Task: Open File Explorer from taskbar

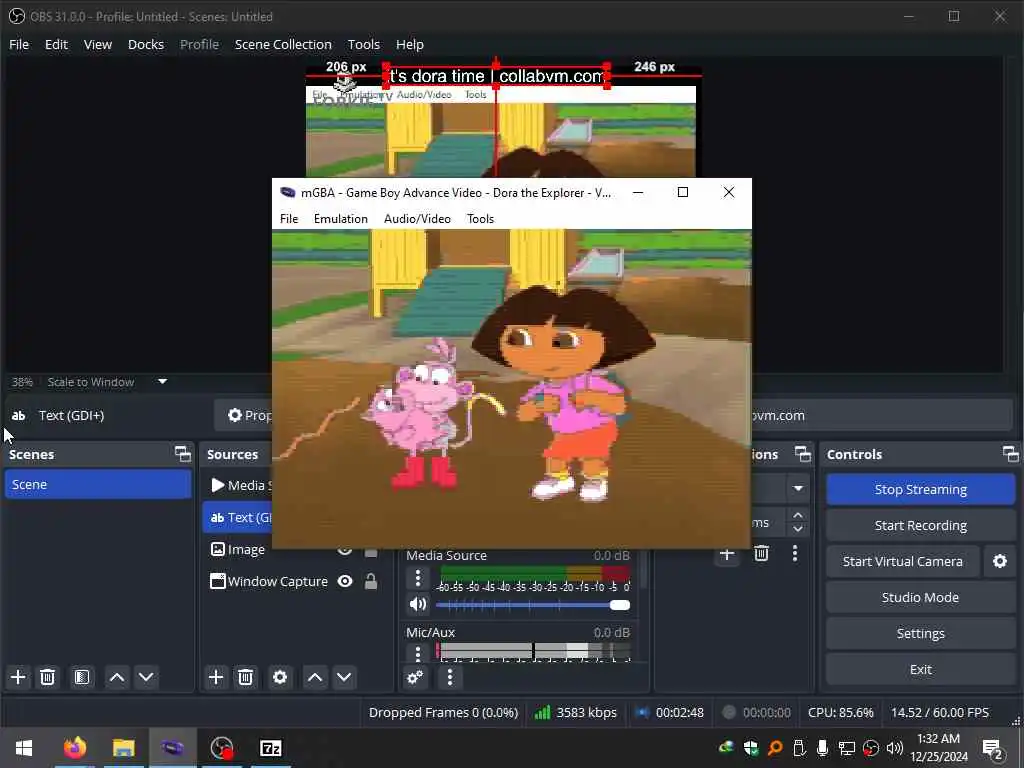Action: (x=123, y=748)
